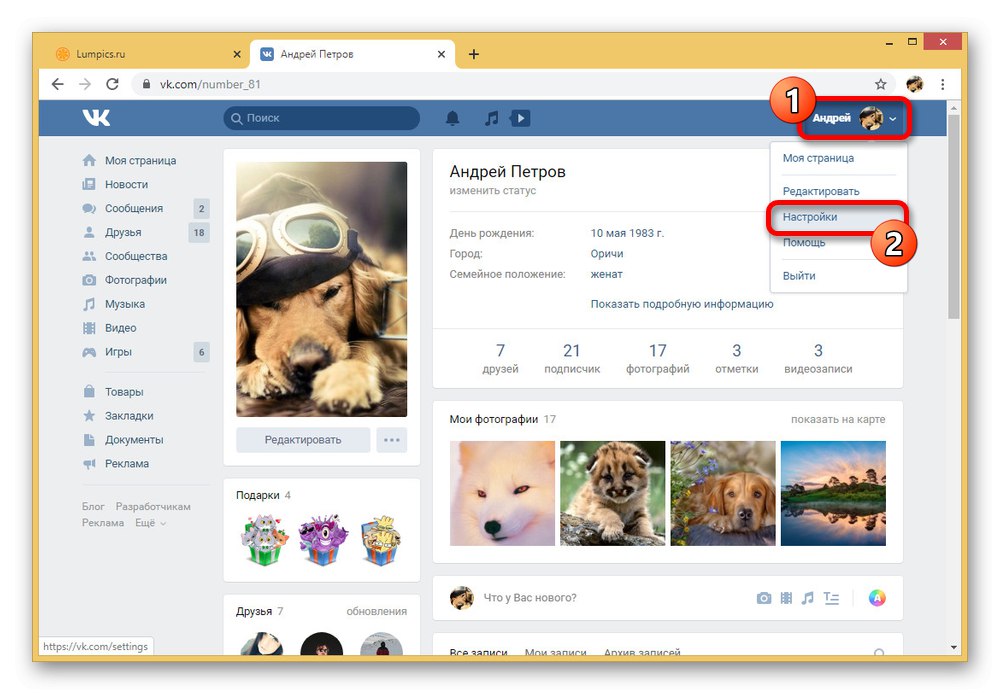Open the Chrome three-dot menu

tap(943, 84)
